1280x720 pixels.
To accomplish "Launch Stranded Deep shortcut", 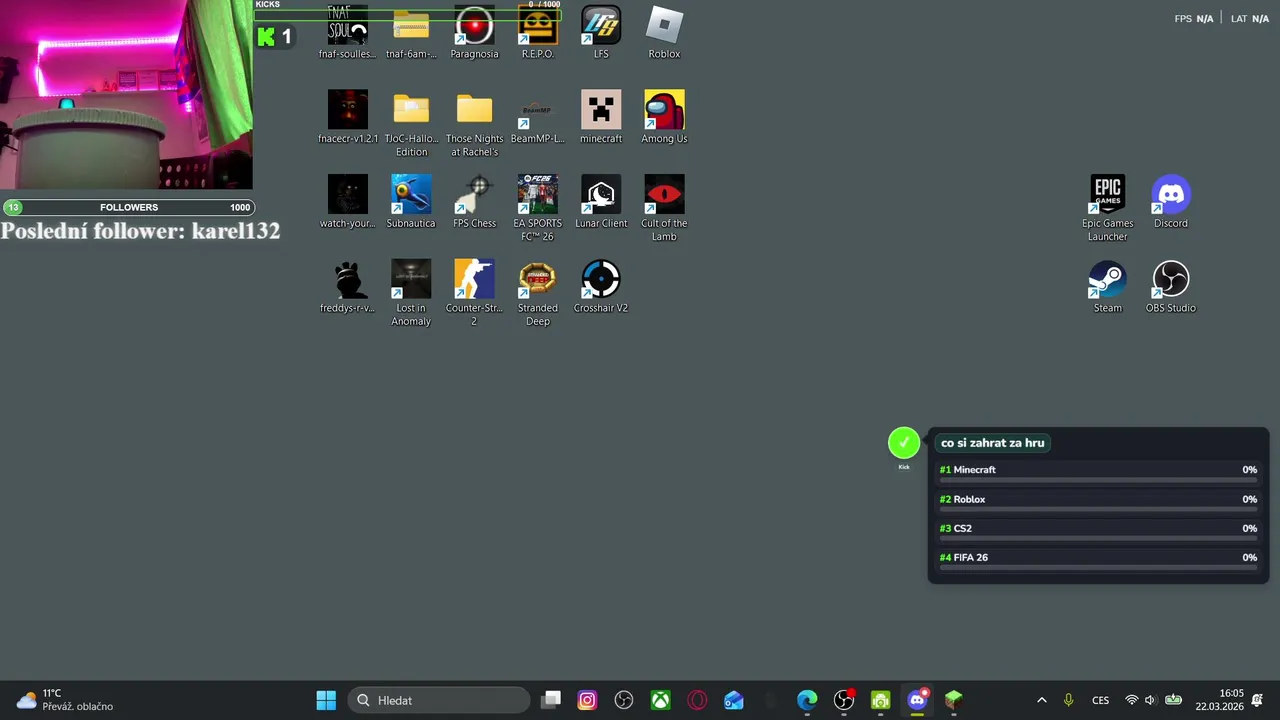I will pyautogui.click(x=537, y=293).
